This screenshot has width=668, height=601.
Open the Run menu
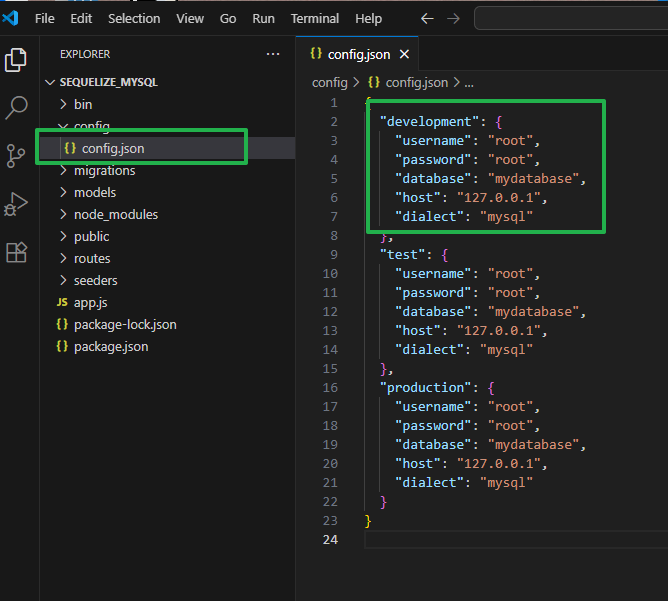(263, 19)
